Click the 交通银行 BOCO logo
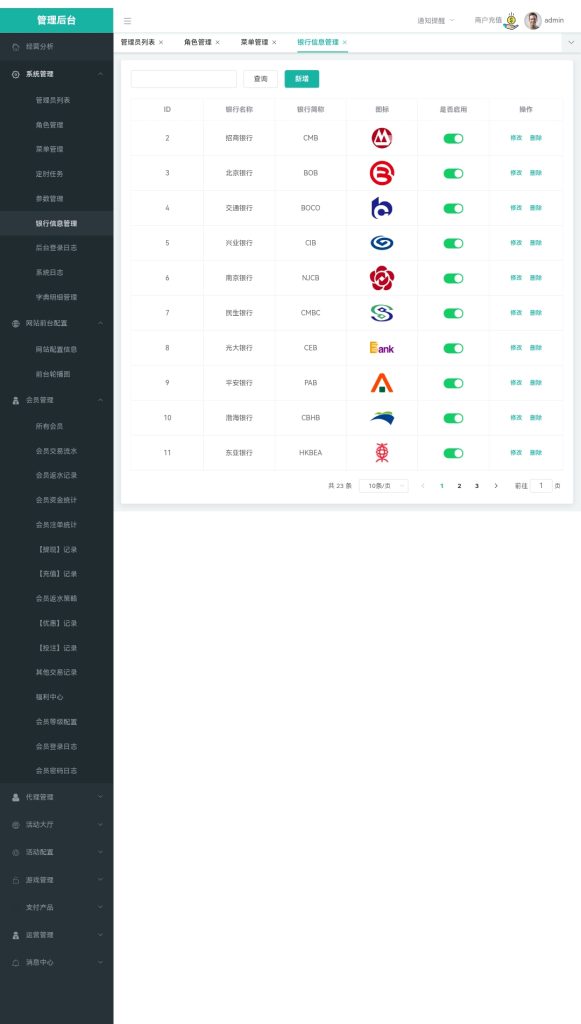Screen dimensions: 581x1024 pyautogui.click(x=382, y=208)
